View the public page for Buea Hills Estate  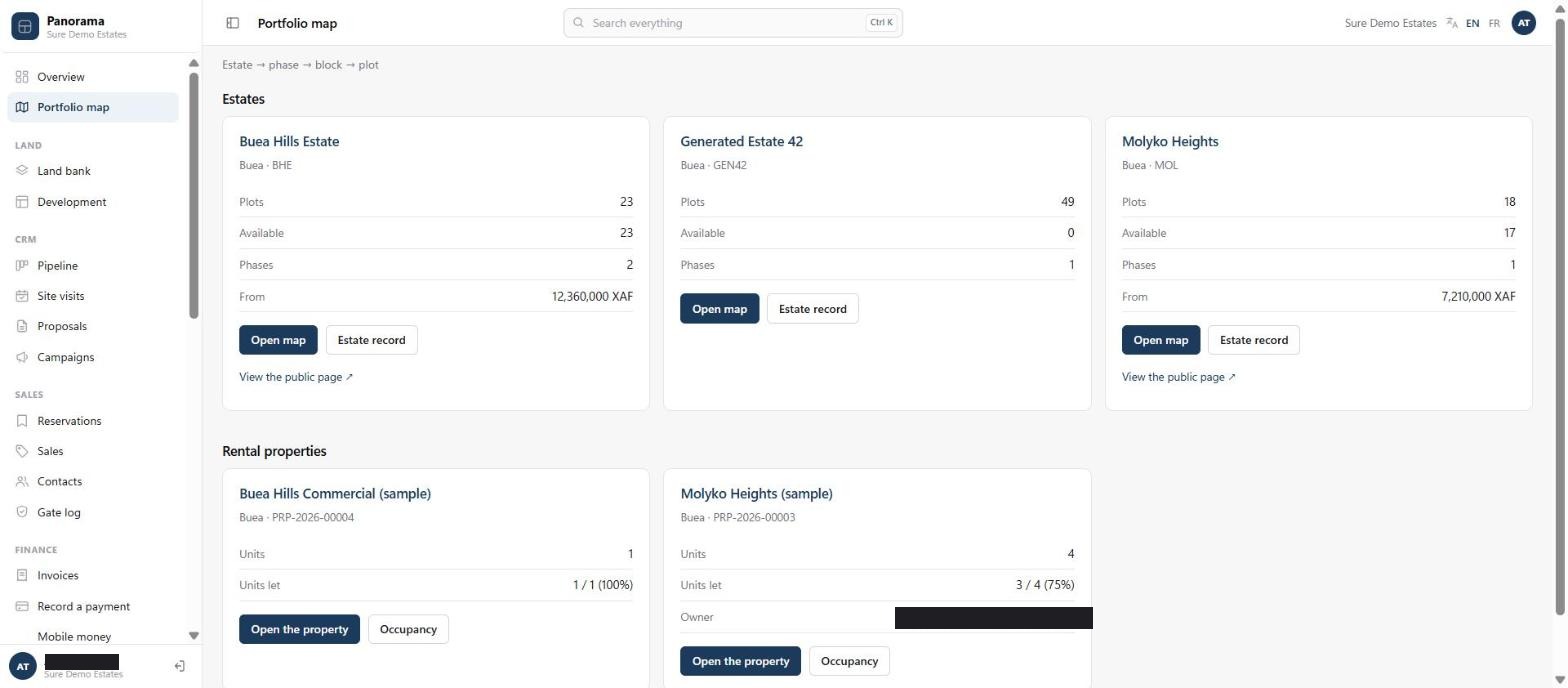point(296,377)
